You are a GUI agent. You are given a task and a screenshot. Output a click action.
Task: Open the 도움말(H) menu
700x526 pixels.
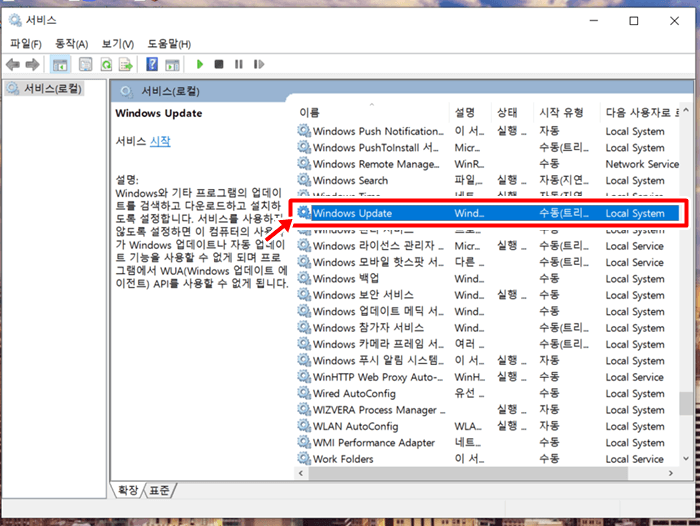coord(169,44)
